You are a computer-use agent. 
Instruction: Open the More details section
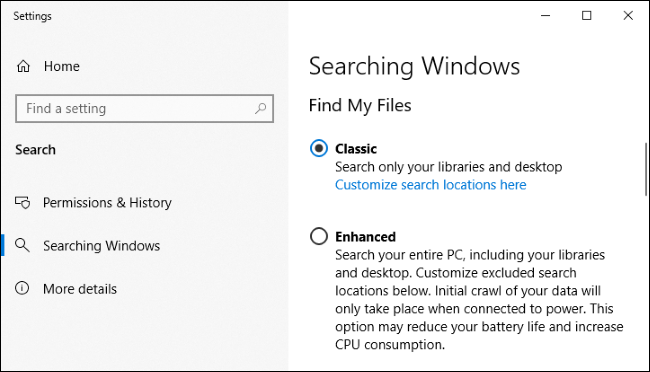[80, 289]
